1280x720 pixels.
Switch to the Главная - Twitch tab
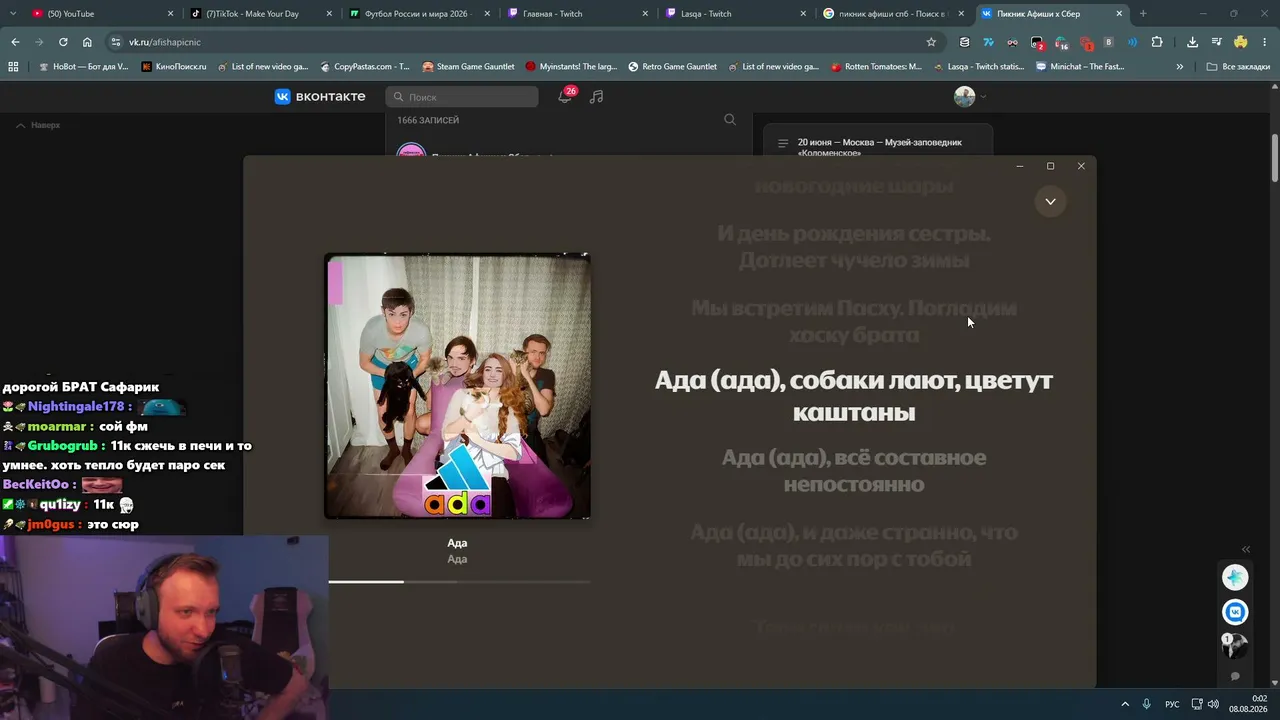(576, 14)
